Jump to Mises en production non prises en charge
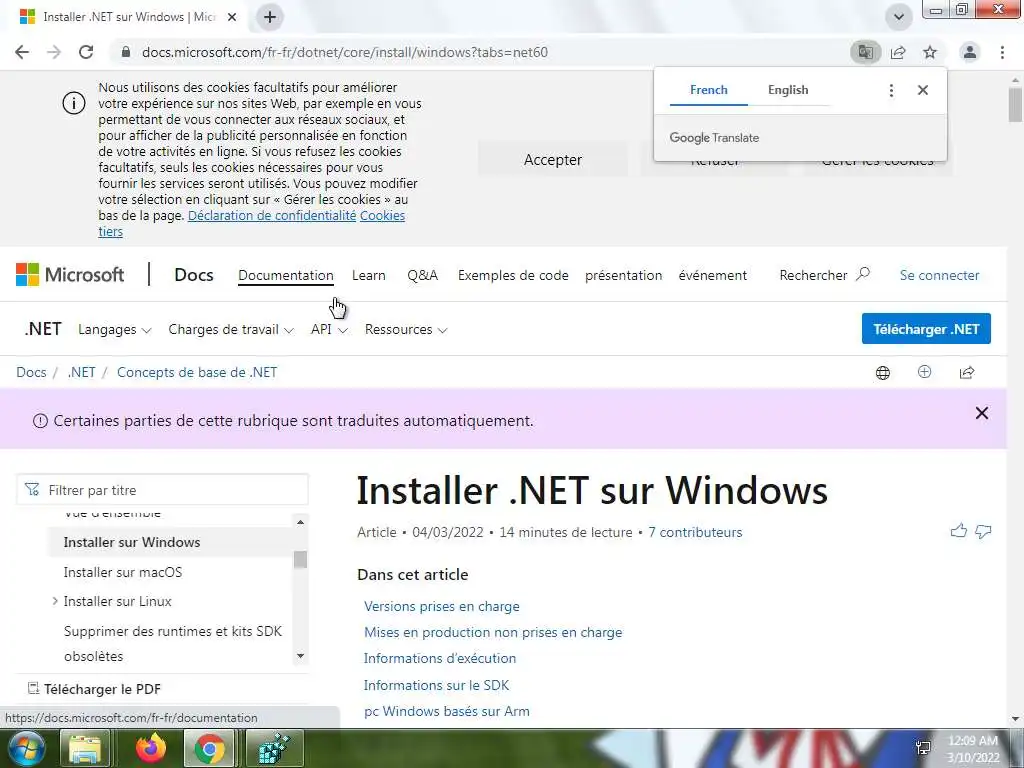 click(x=493, y=632)
